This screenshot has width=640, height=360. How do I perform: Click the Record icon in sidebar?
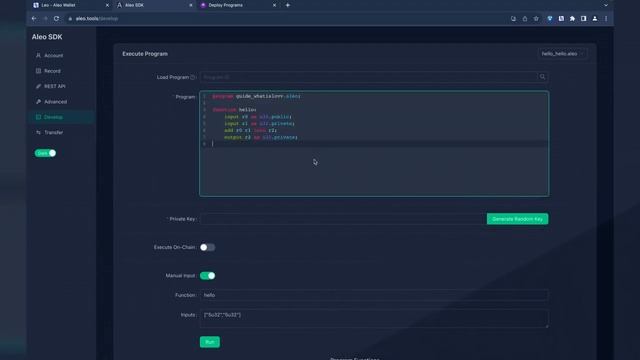[38, 71]
